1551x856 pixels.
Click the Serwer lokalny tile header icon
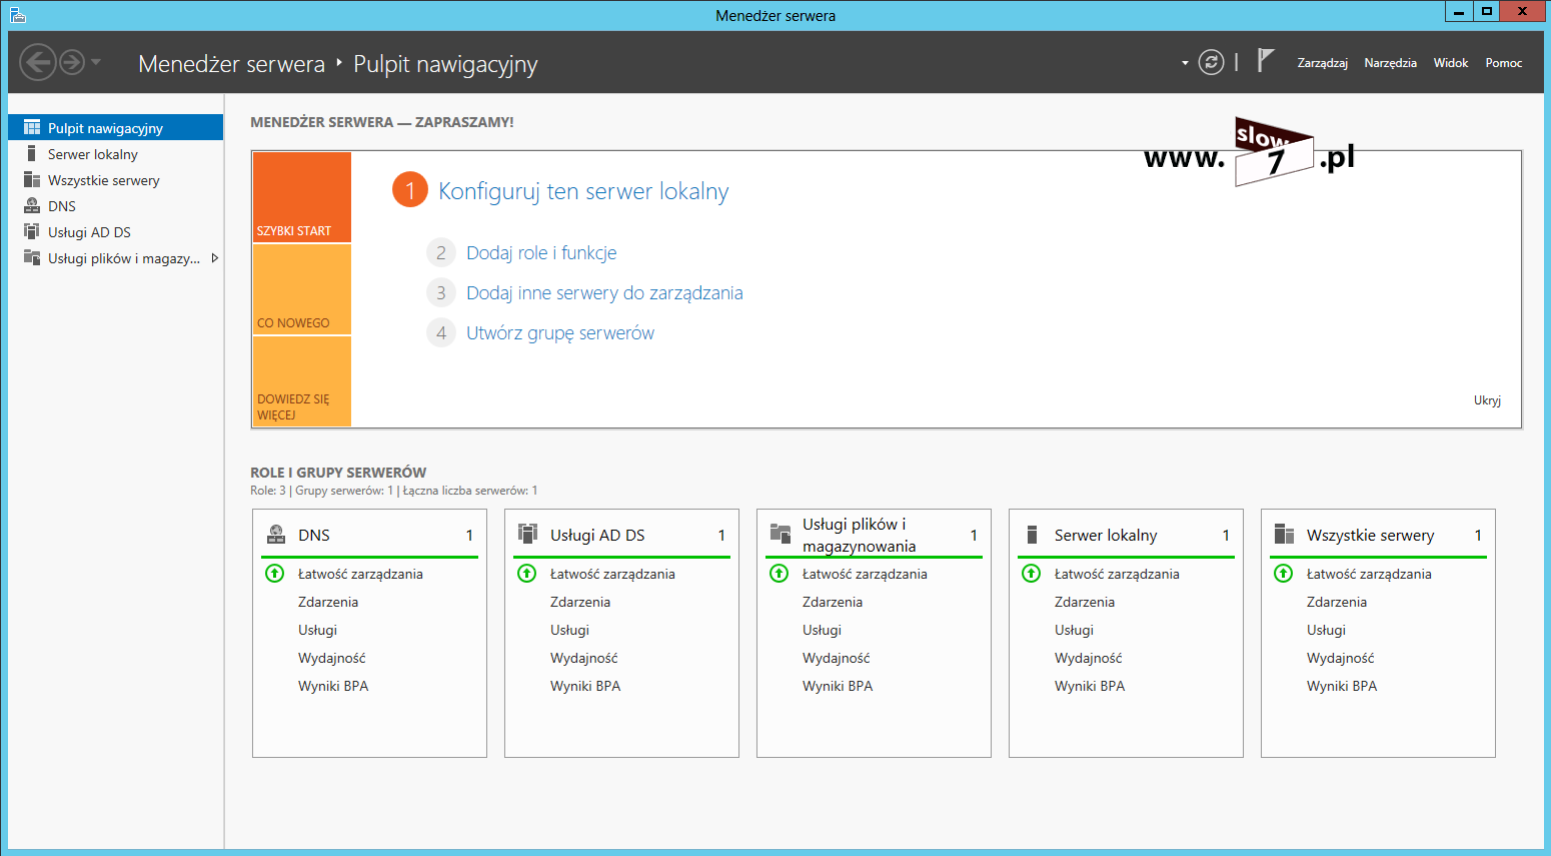click(x=1032, y=534)
